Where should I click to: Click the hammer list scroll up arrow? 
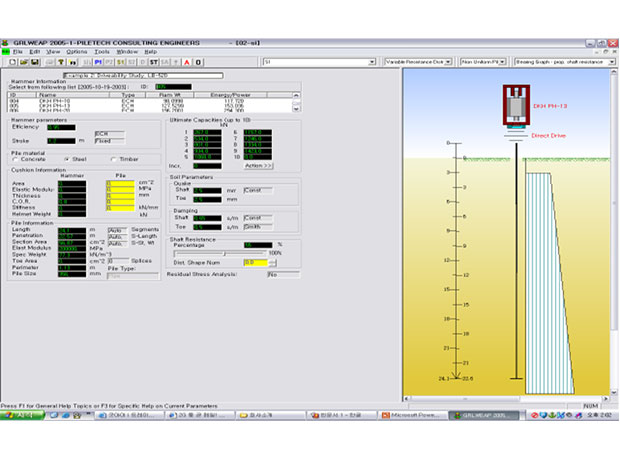coord(296,95)
